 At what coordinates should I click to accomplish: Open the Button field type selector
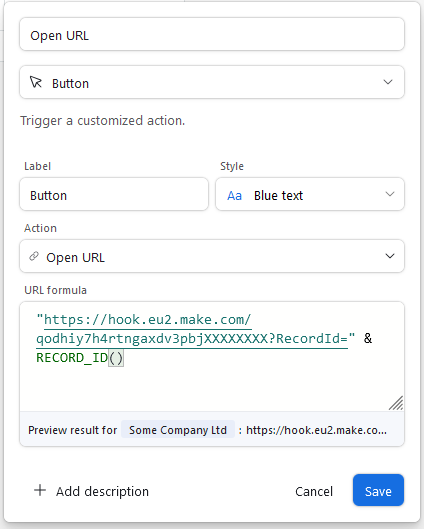(212, 82)
